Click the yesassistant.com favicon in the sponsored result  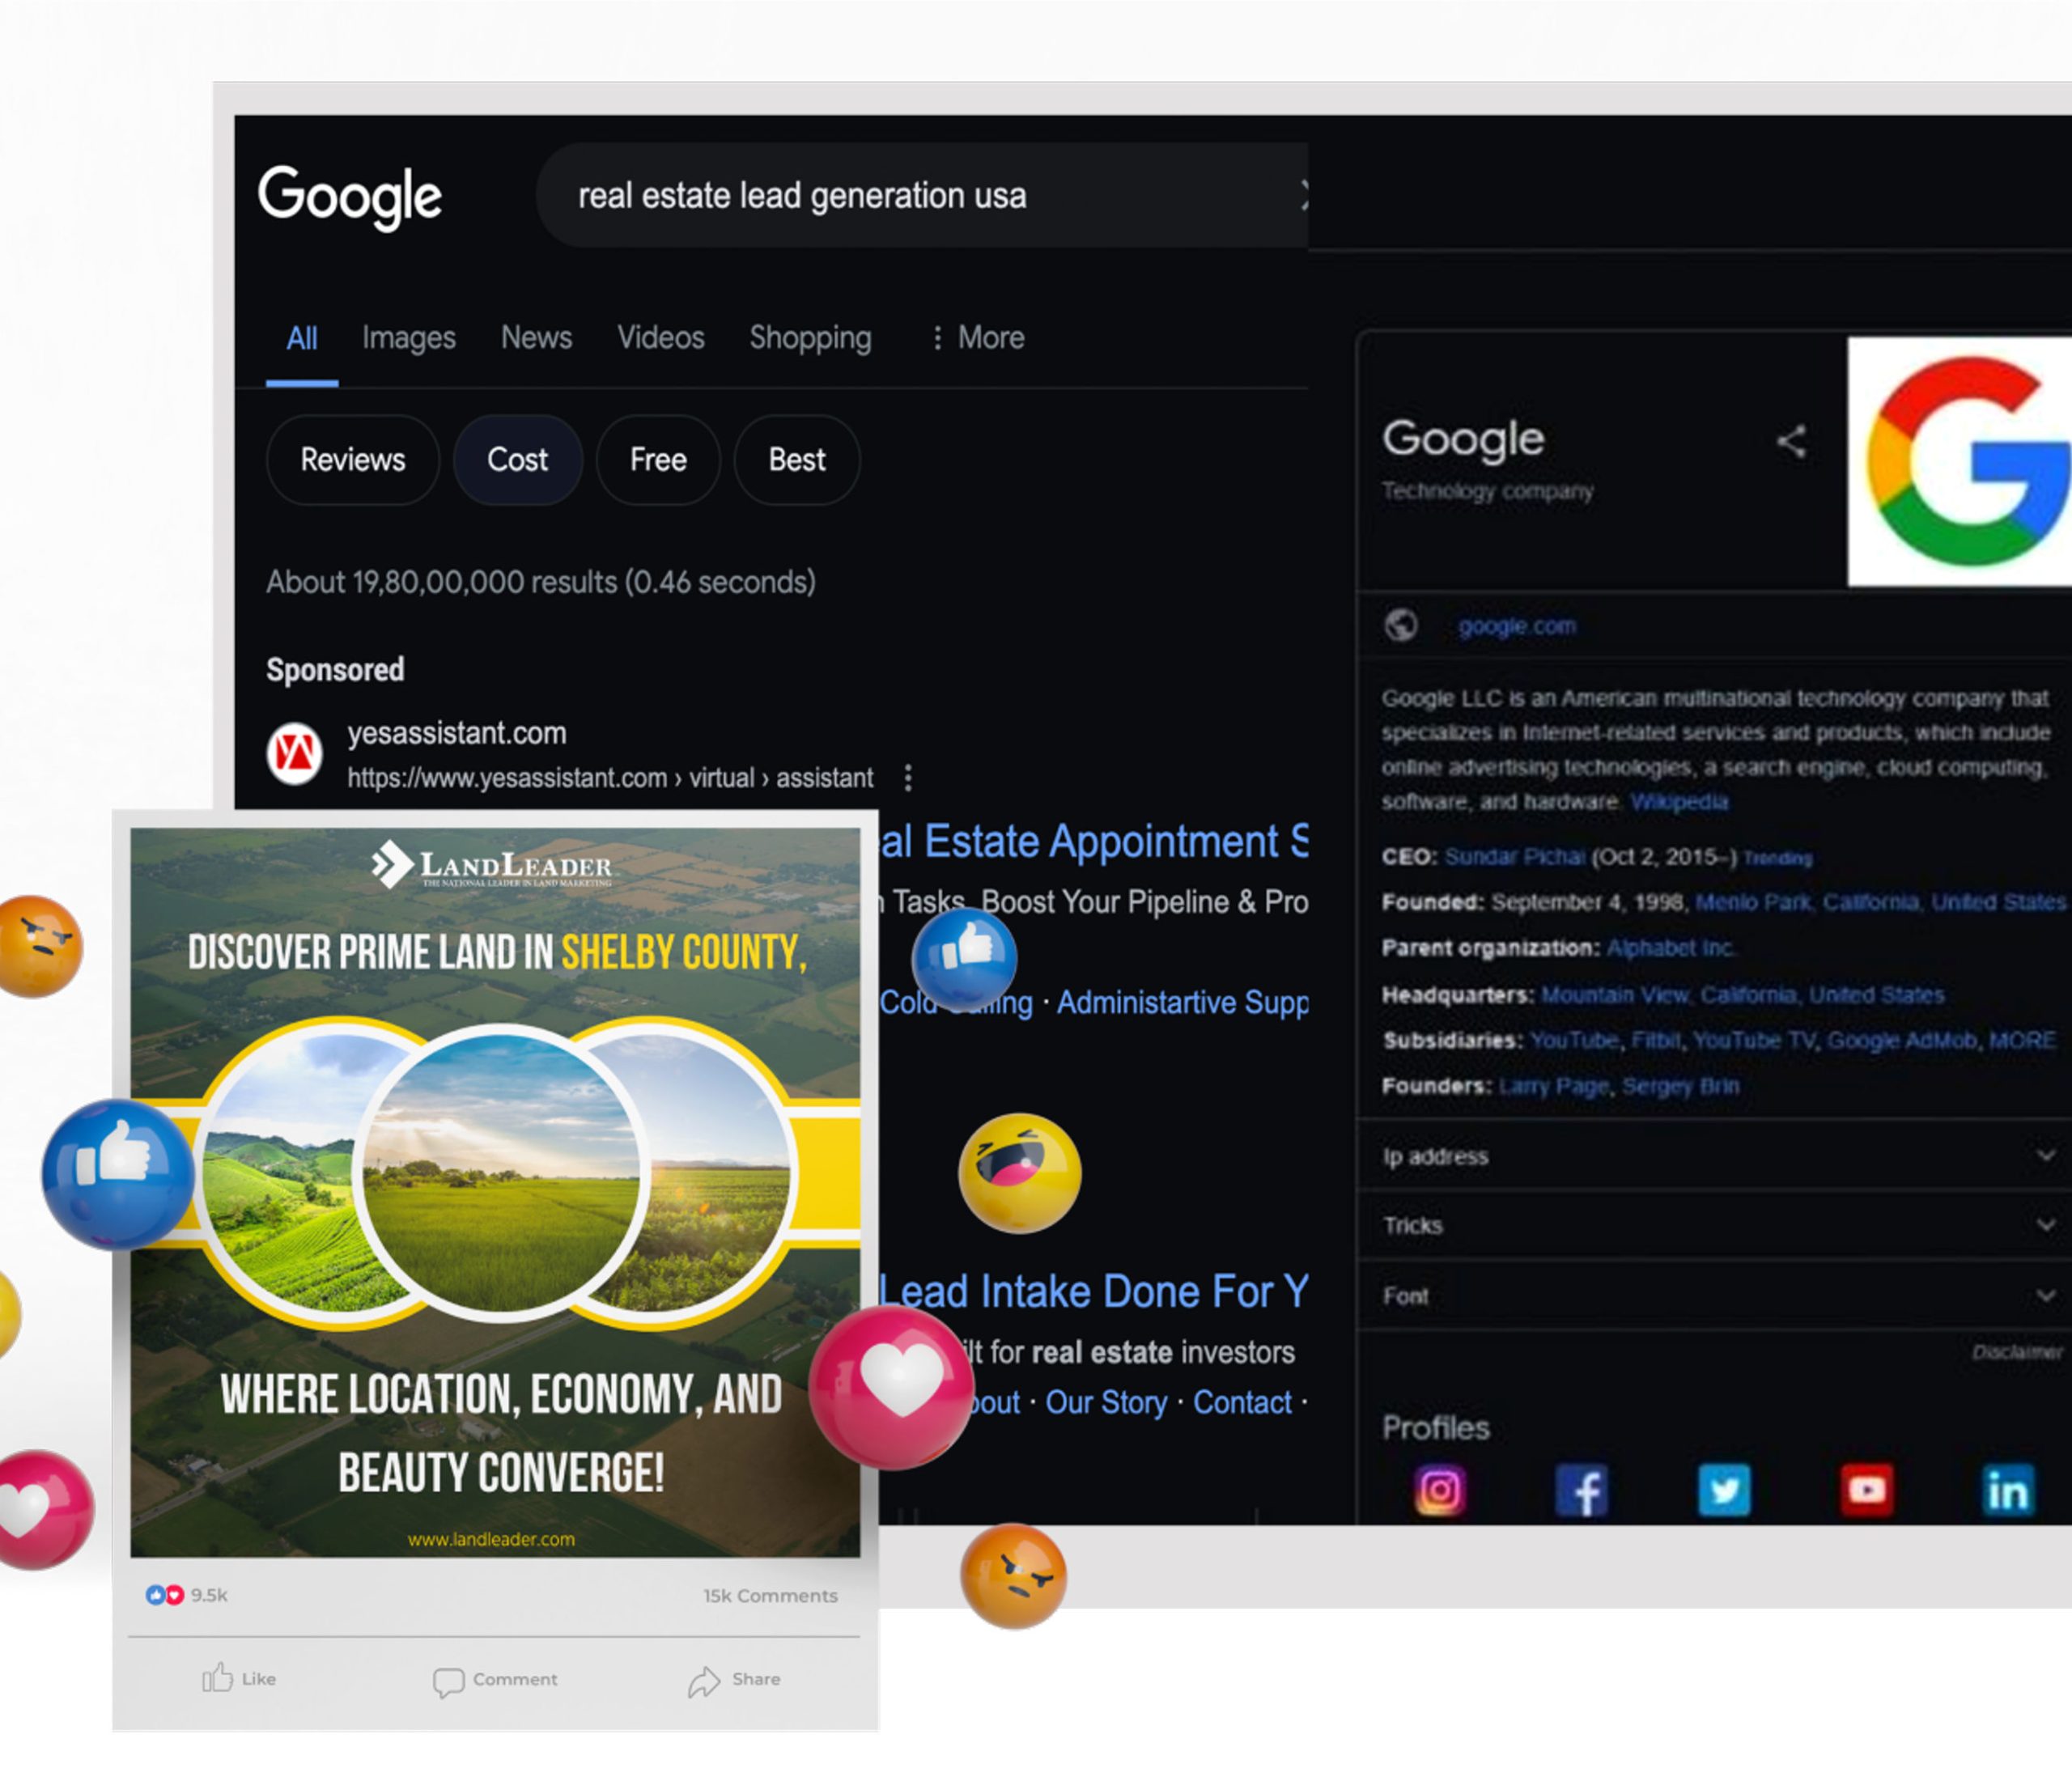(x=294, y=754)
